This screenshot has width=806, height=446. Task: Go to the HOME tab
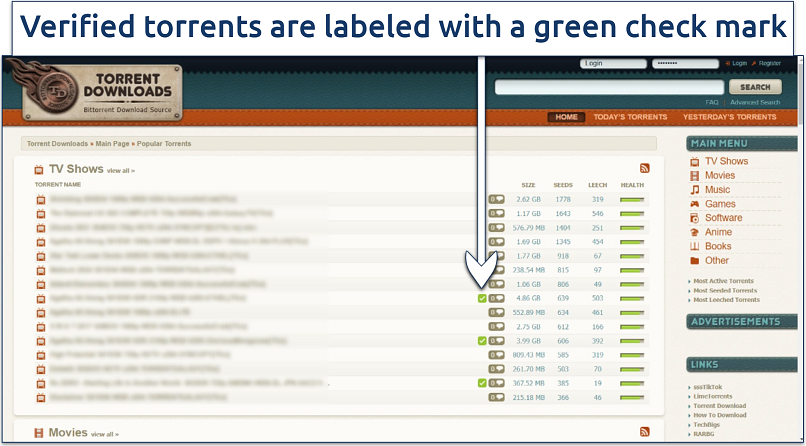pyautogui.click(x=566, y=117)
